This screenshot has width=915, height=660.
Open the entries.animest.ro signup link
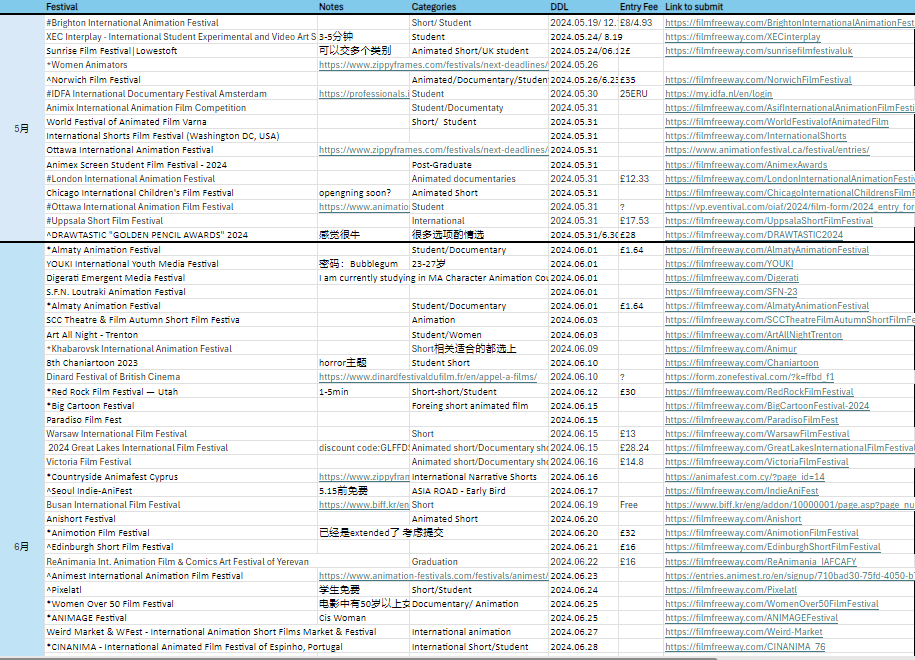[790, 575]
